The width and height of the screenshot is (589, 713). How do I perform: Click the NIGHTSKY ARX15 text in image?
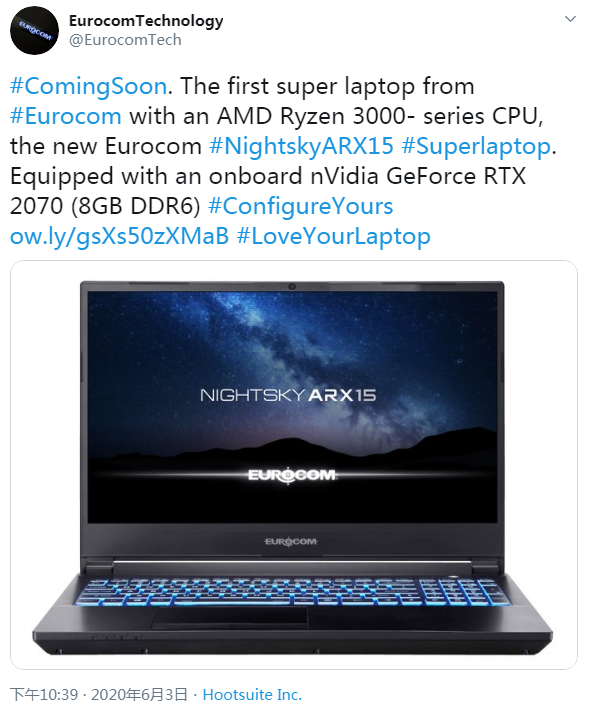[288, 395]
